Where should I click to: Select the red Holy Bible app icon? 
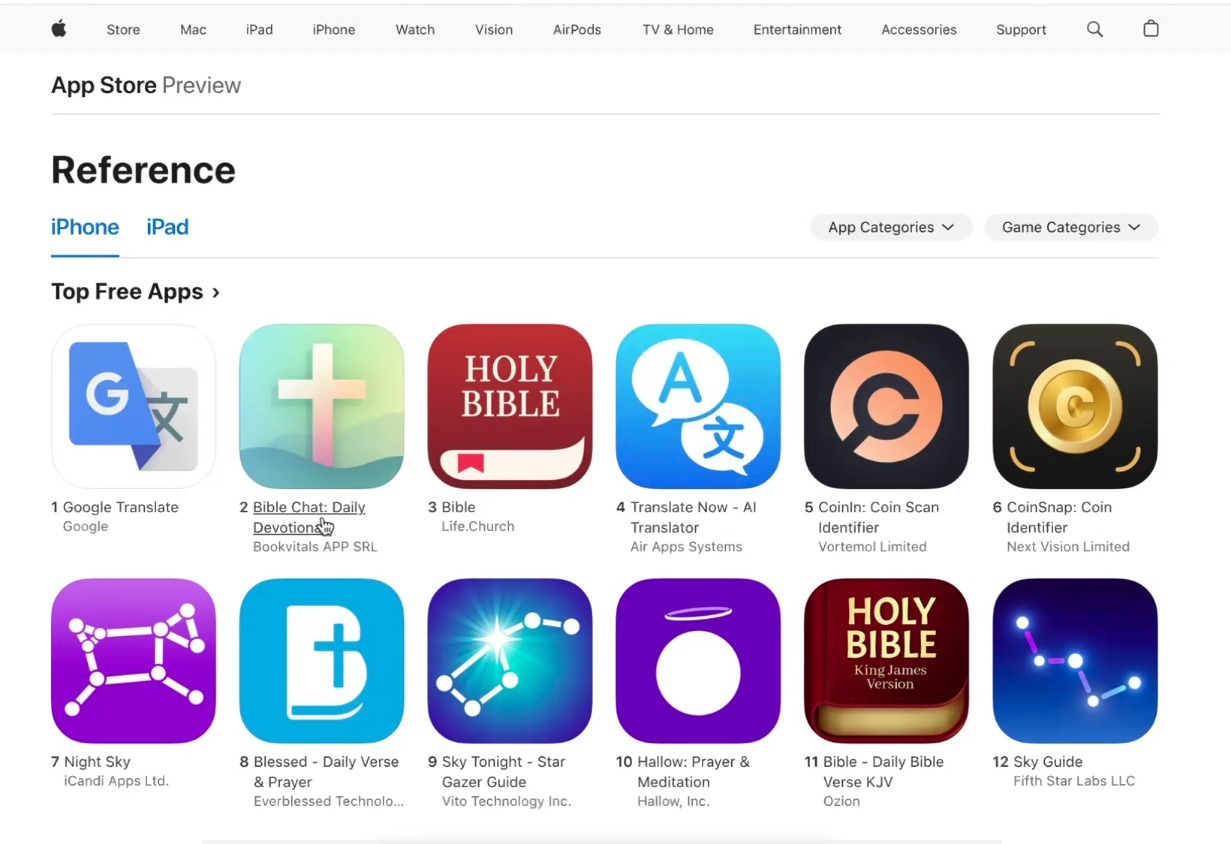tap(510, 406)
